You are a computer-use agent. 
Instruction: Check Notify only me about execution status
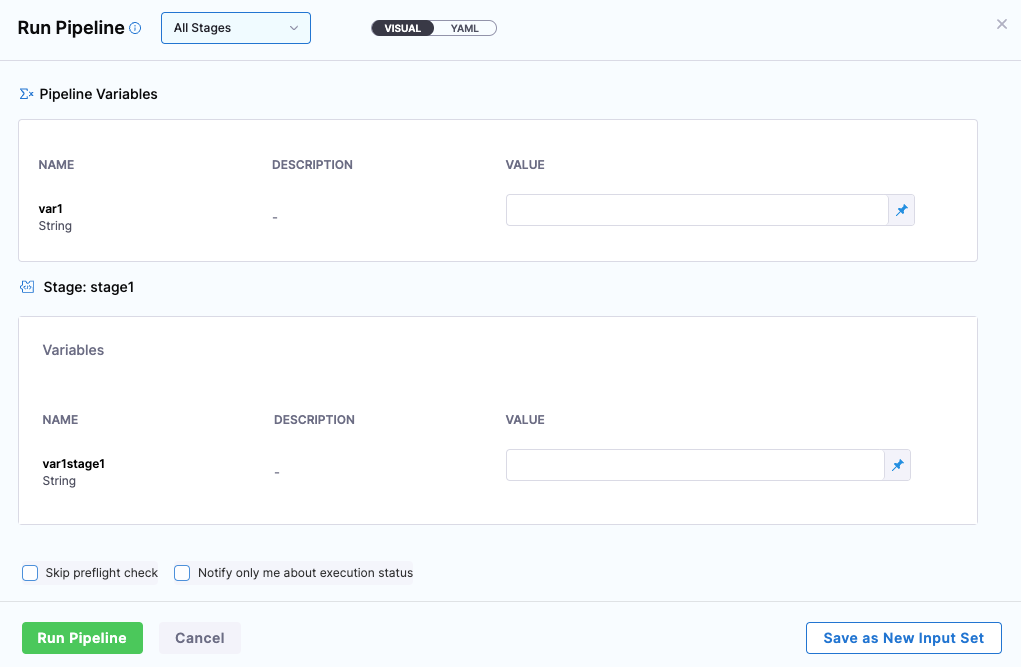pyautogui.click(x=182, y=573)
